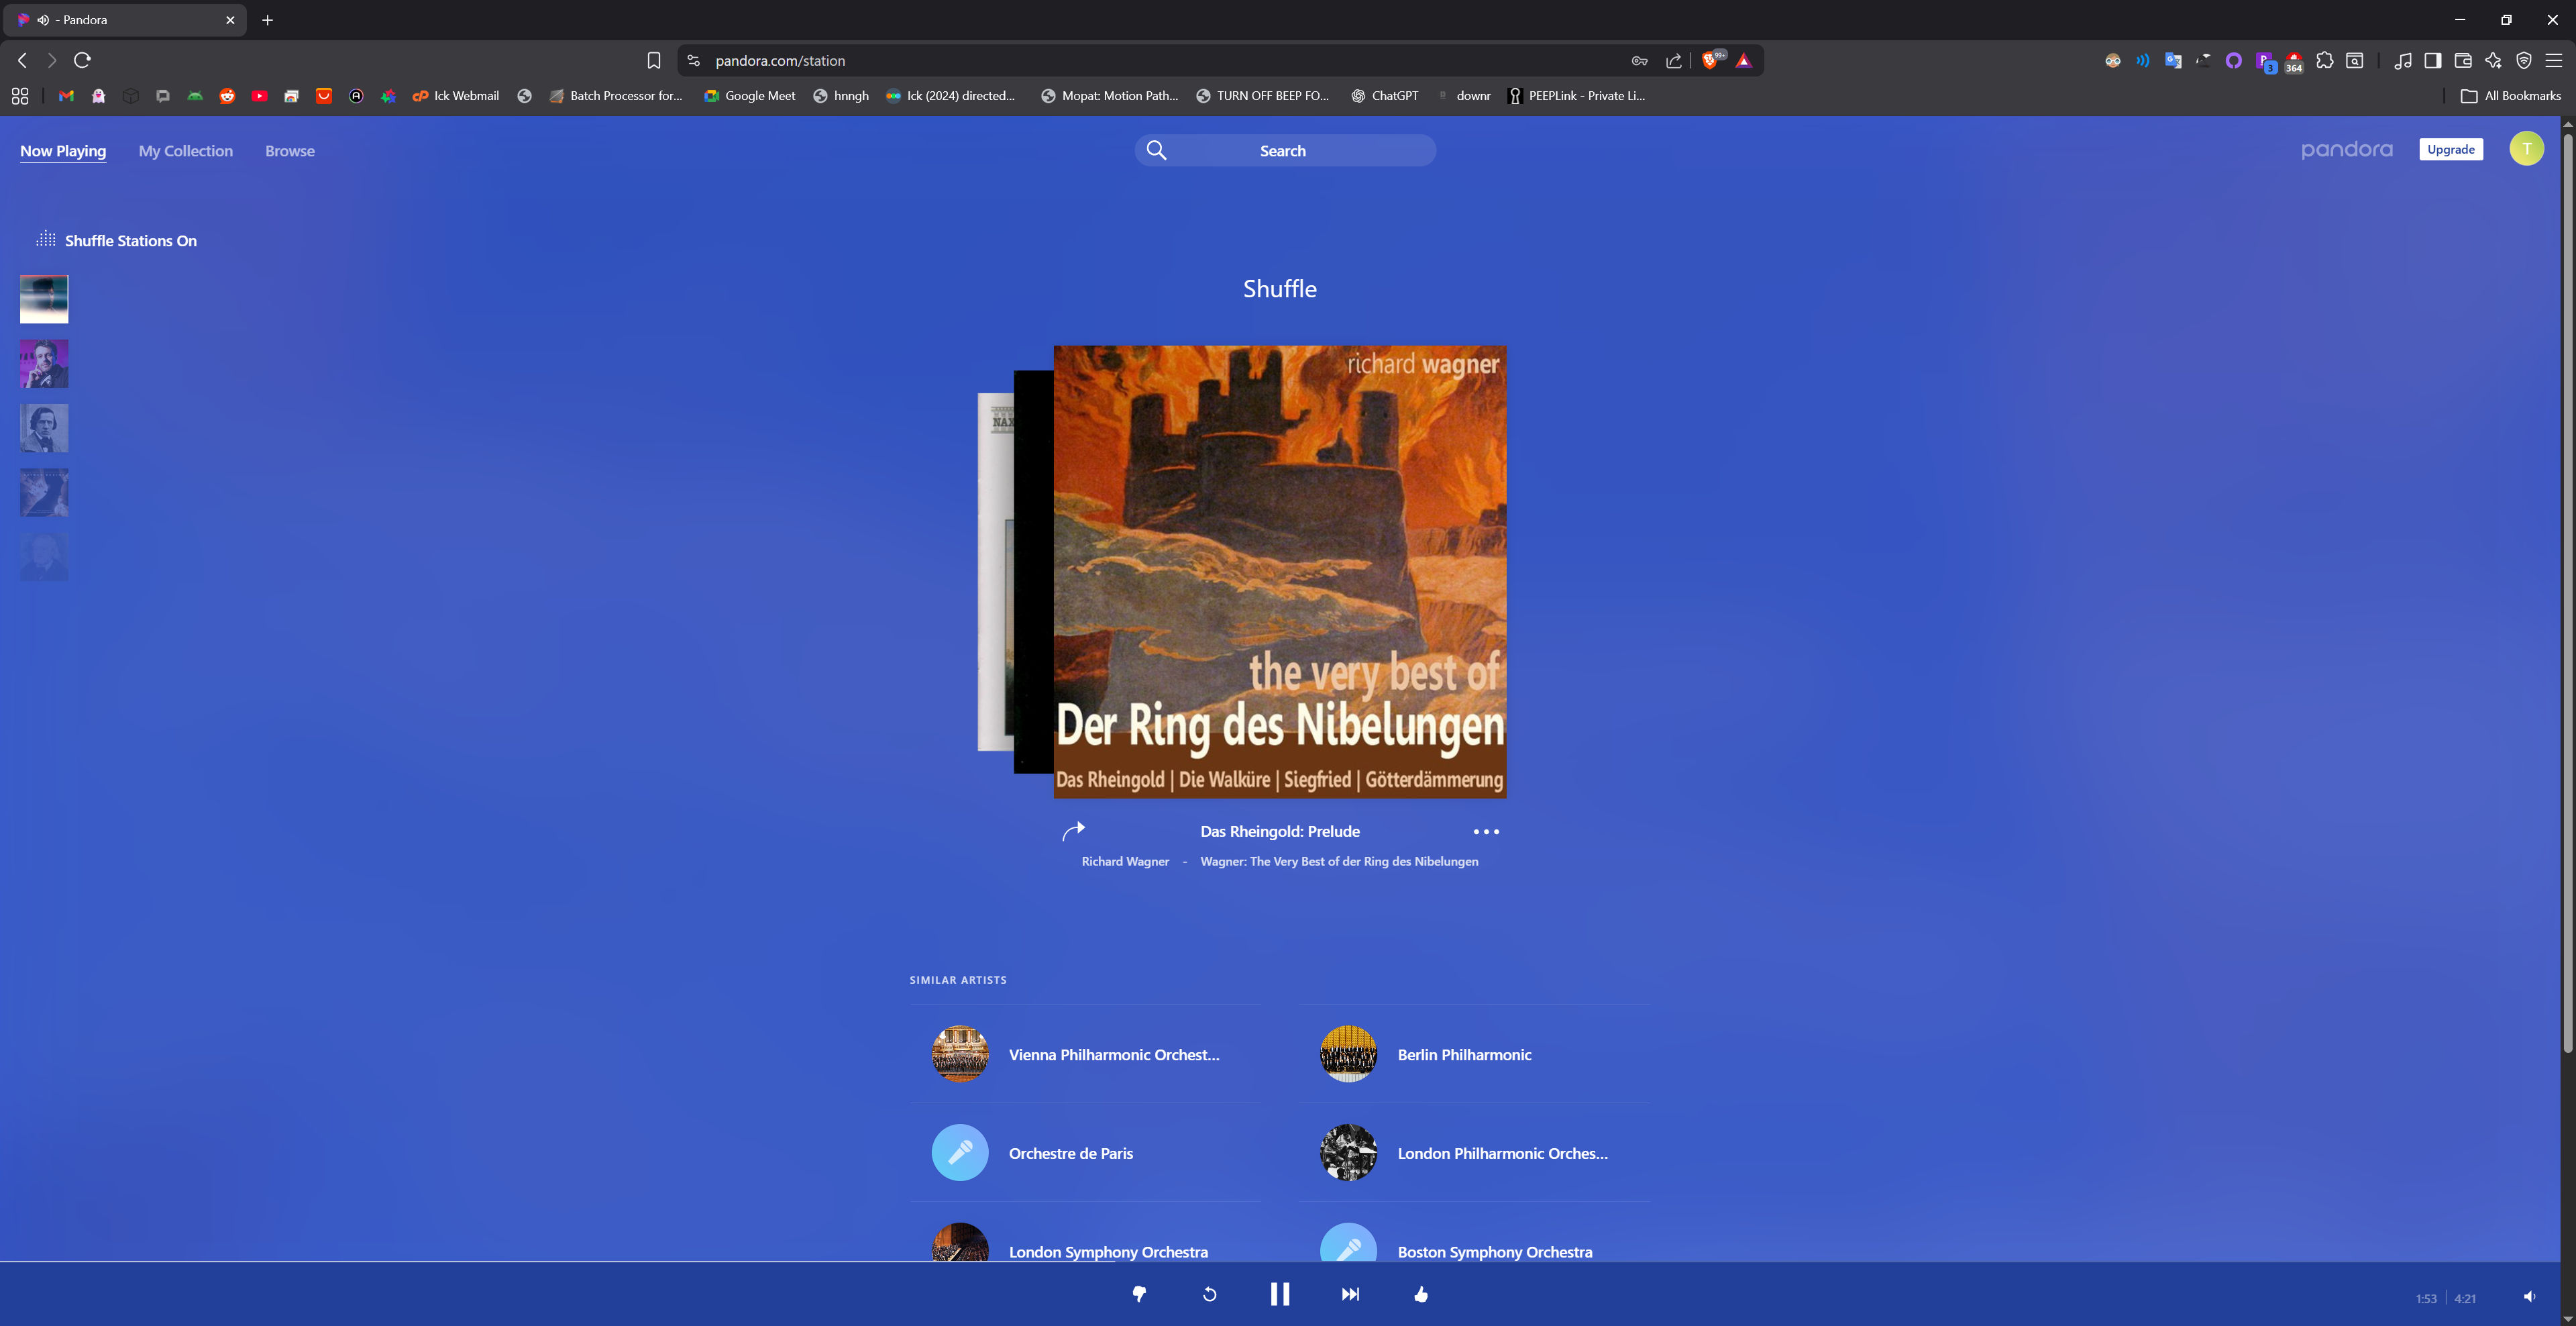
Task: Select Berlin Philharmonic similar artist
Action: tap(1463, 1054)
